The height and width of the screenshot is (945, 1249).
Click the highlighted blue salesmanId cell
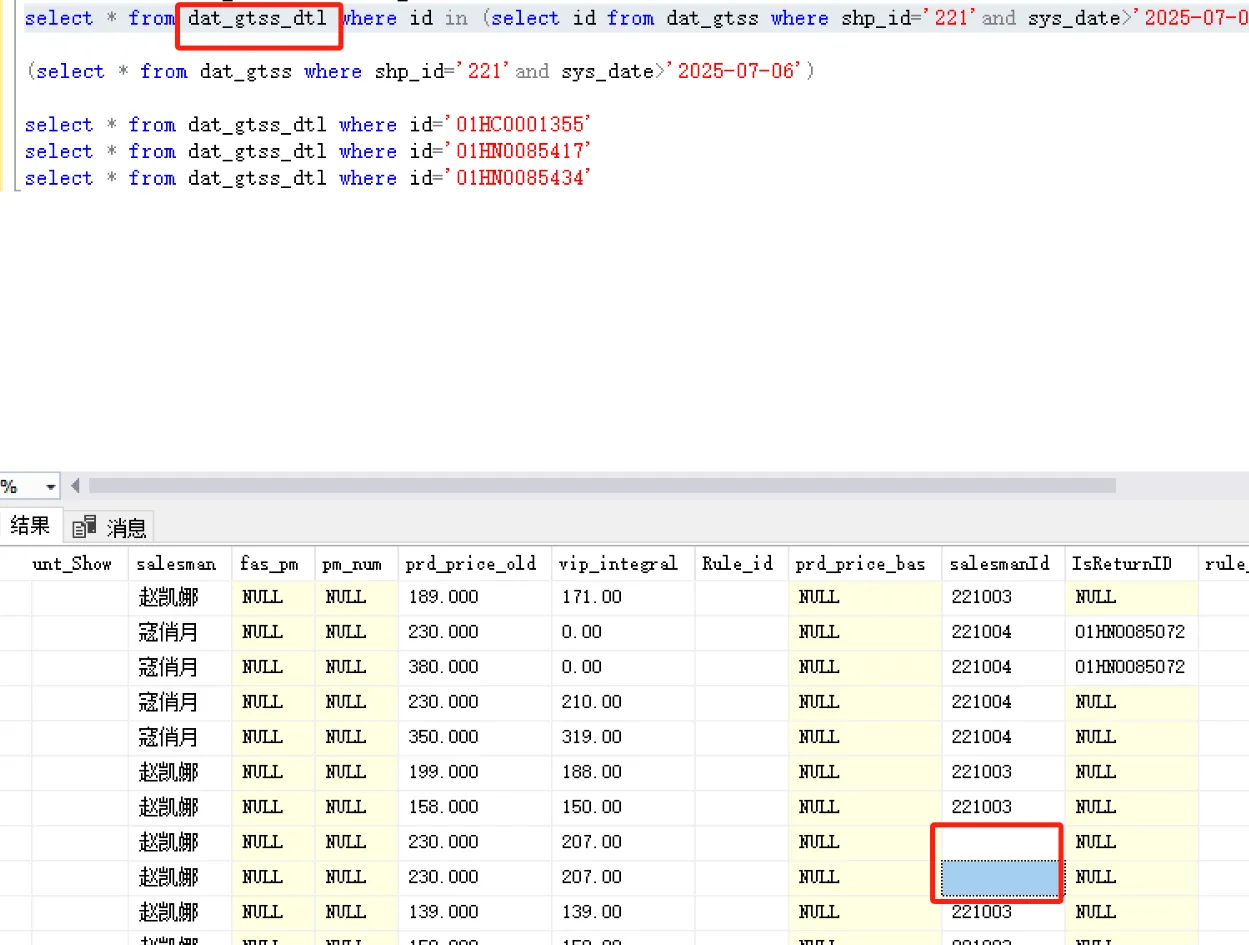pos(1000,878)
